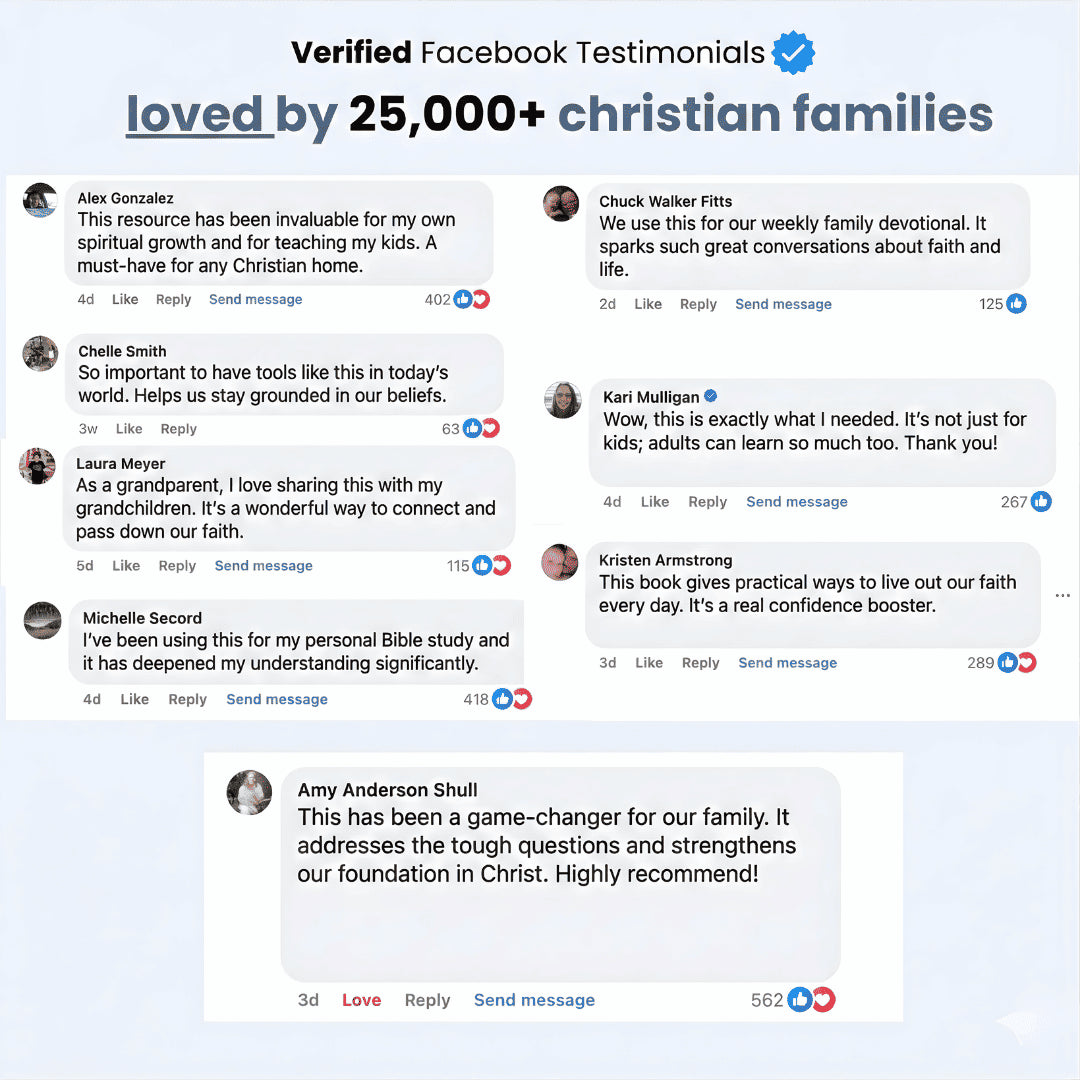Like Chelle Smith's comment
Screen dimensions: 1080x1080
pos(129,429)
